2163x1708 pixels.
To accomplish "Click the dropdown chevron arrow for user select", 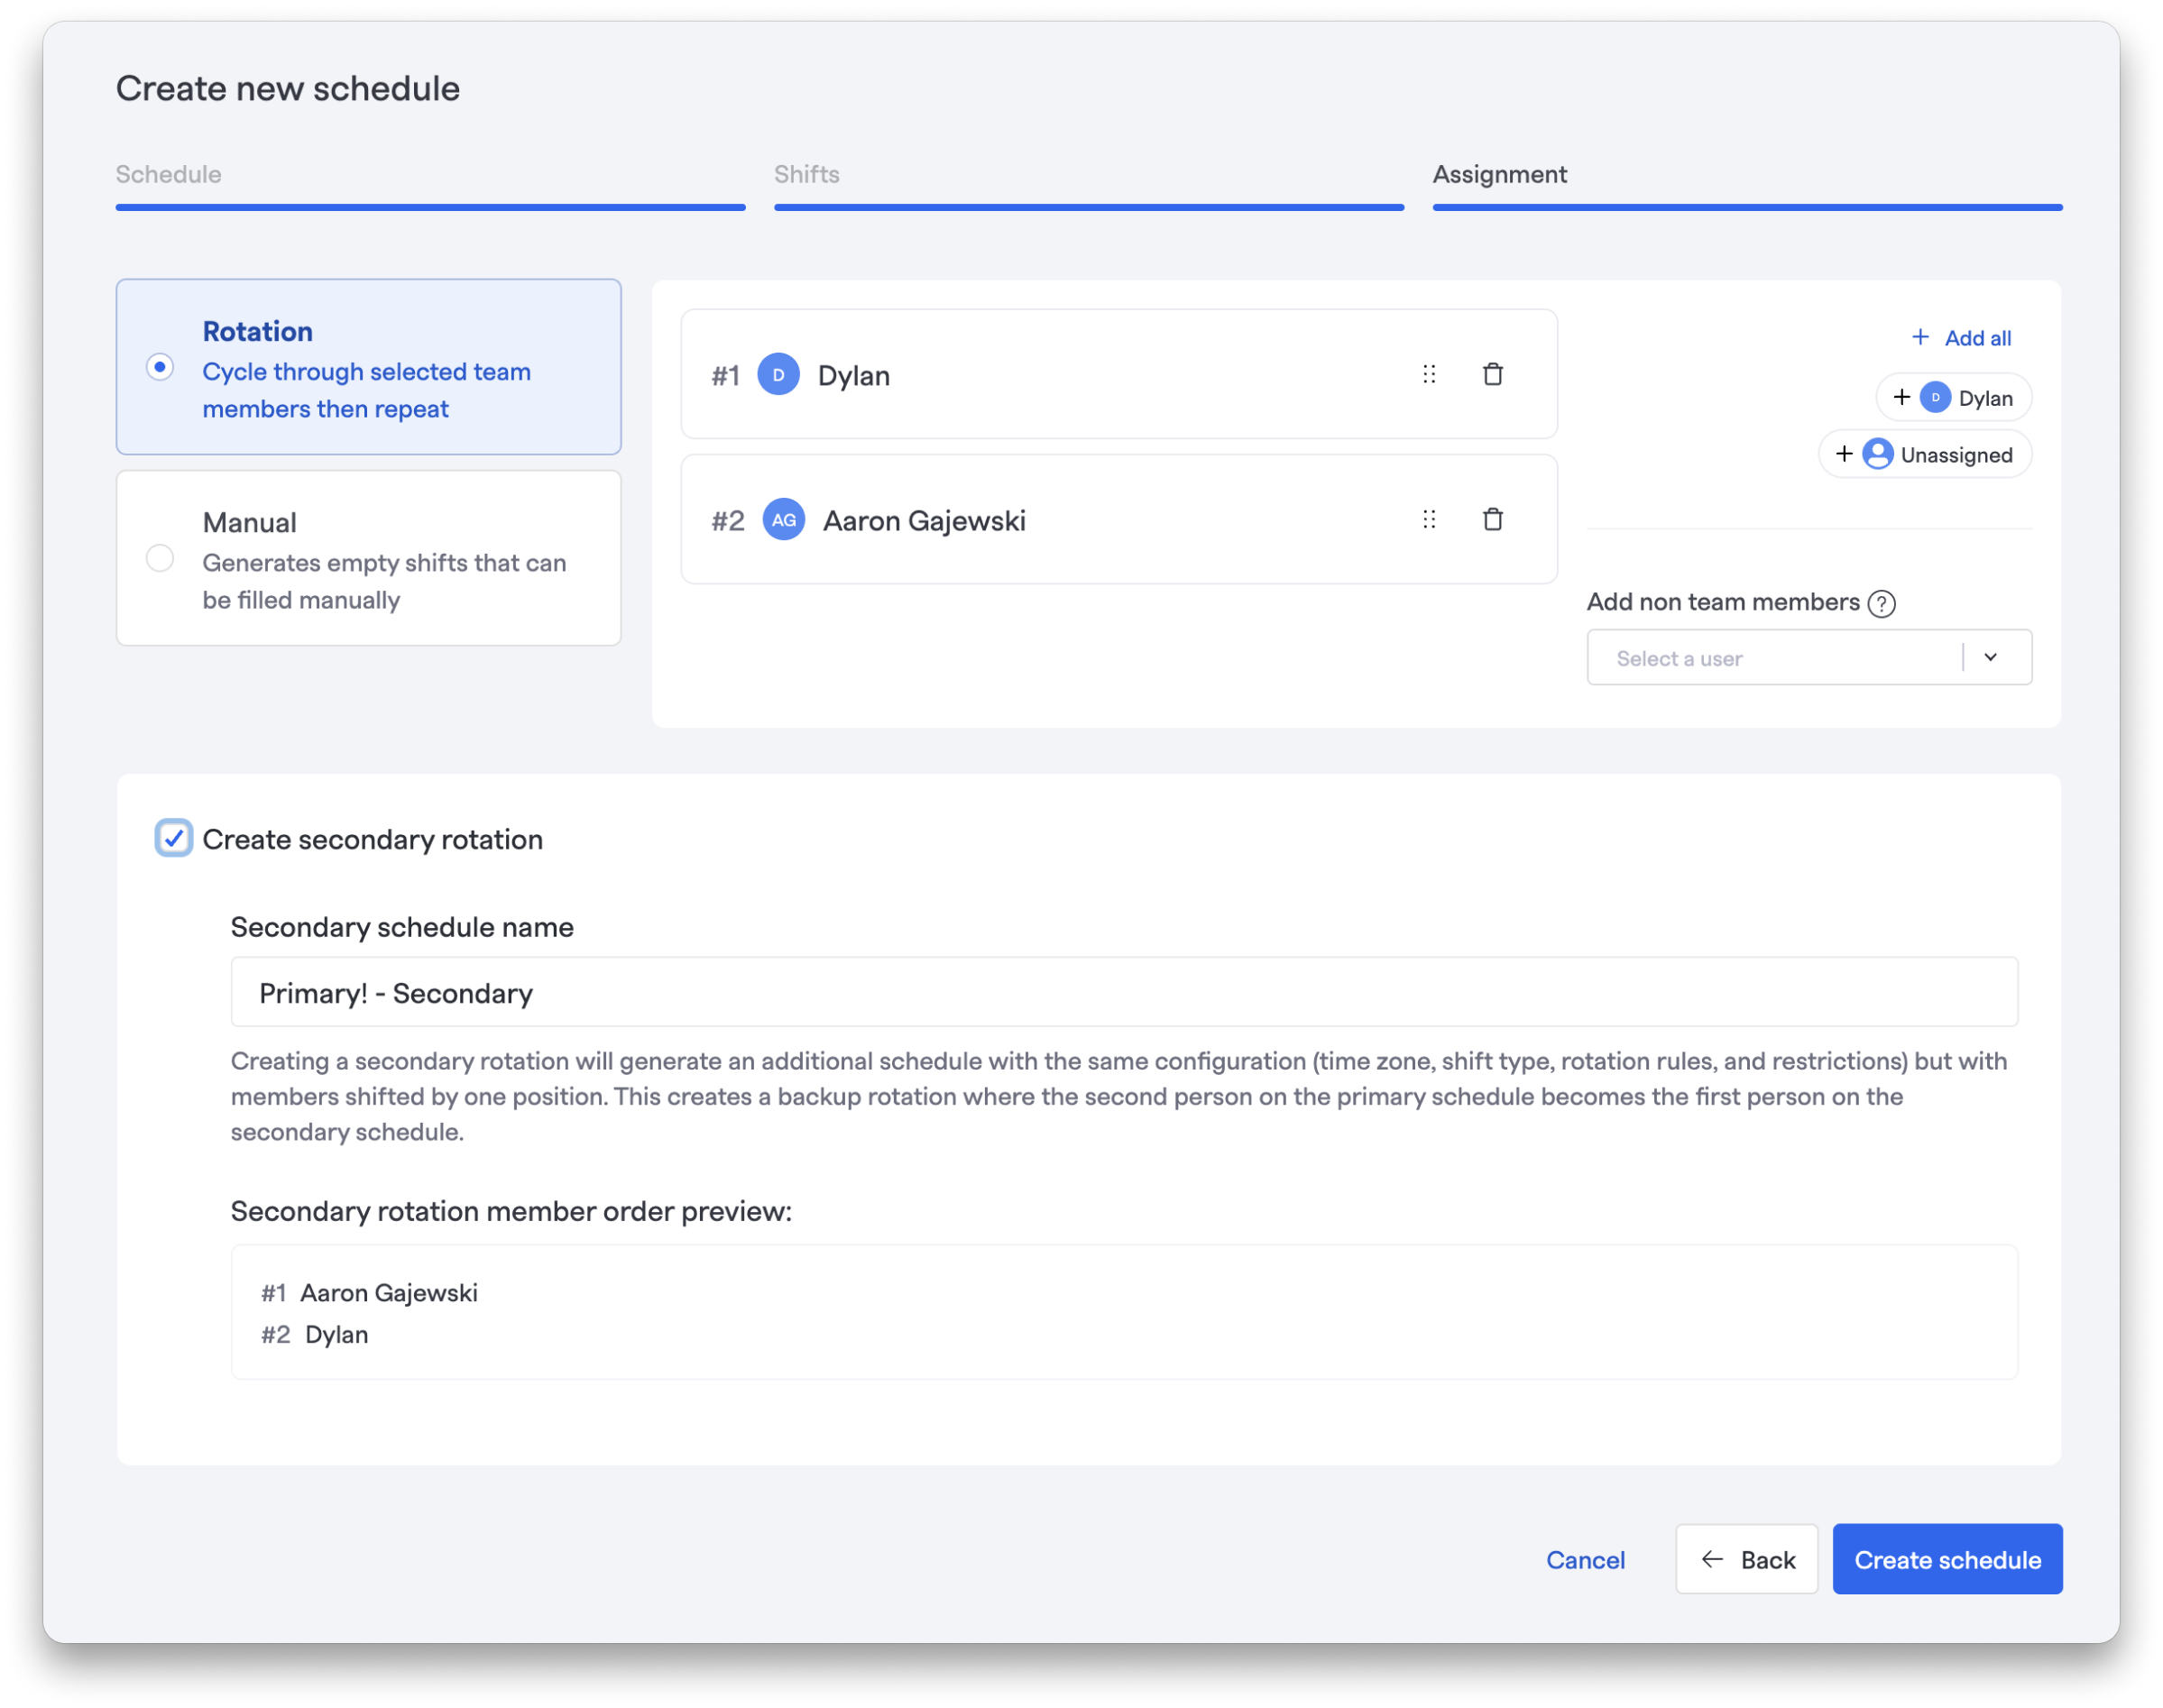I will coord(1990,657).
